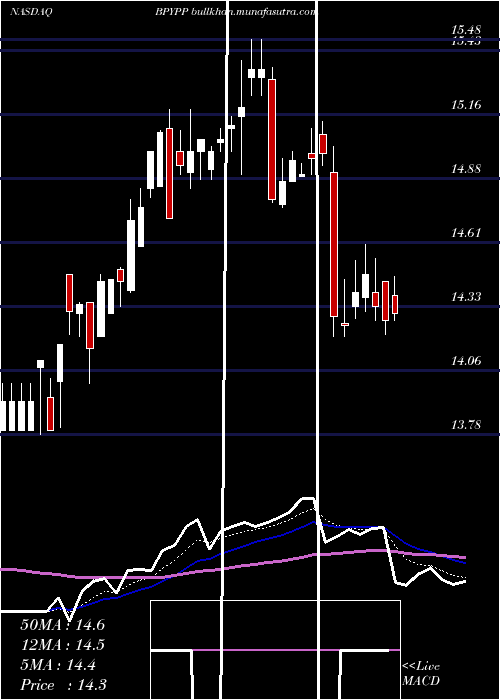Click the 14.06 price axis label
This screenshot has height=700, width=500.
[x=466, y=360]
